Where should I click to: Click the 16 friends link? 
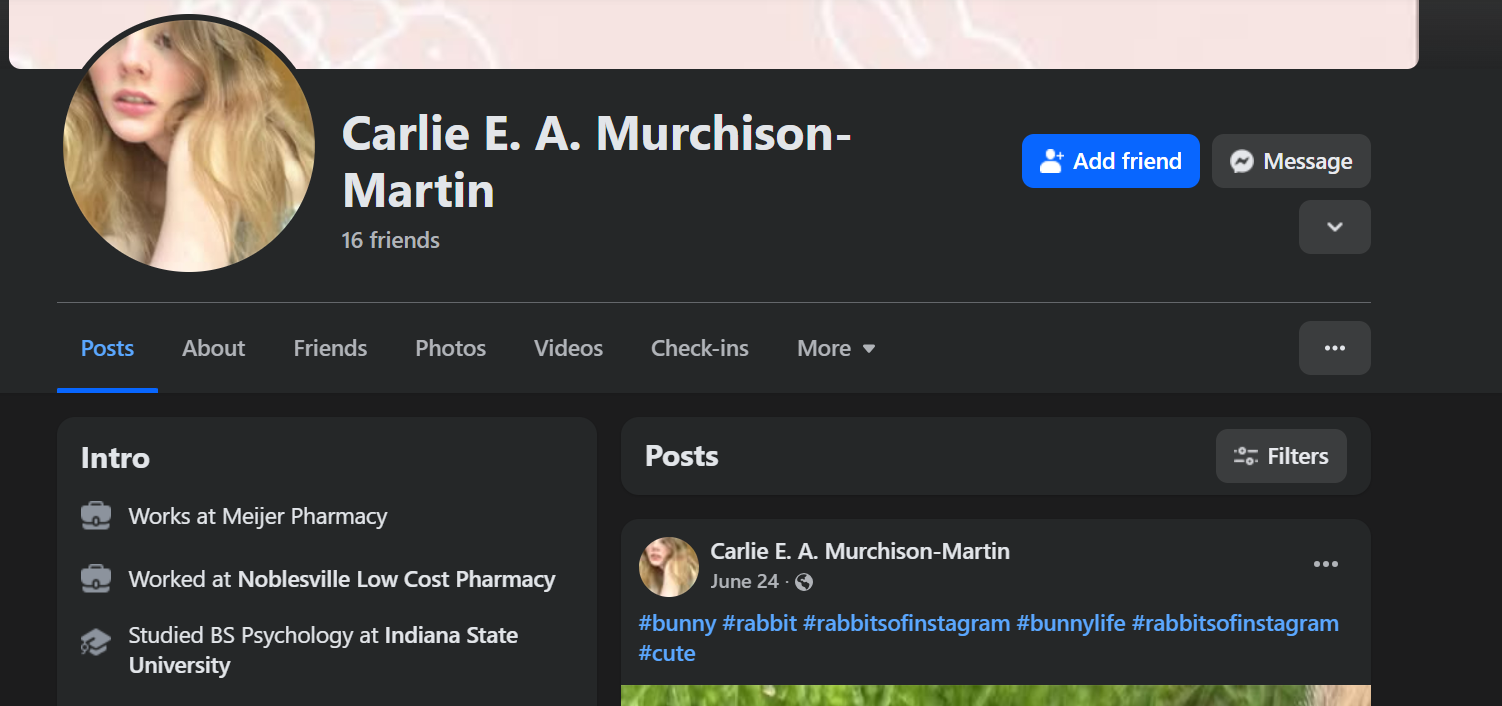(x=391, y=240)
